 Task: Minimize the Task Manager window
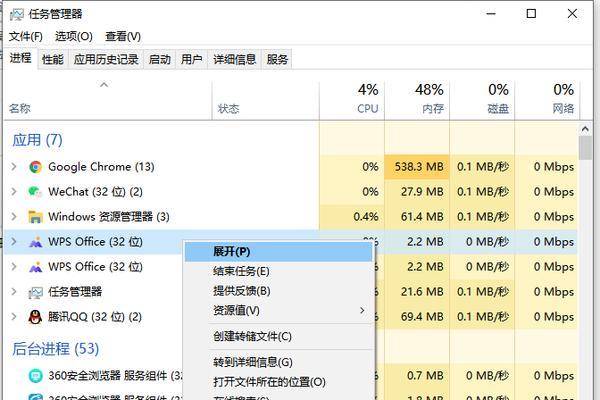click(491, 14)
